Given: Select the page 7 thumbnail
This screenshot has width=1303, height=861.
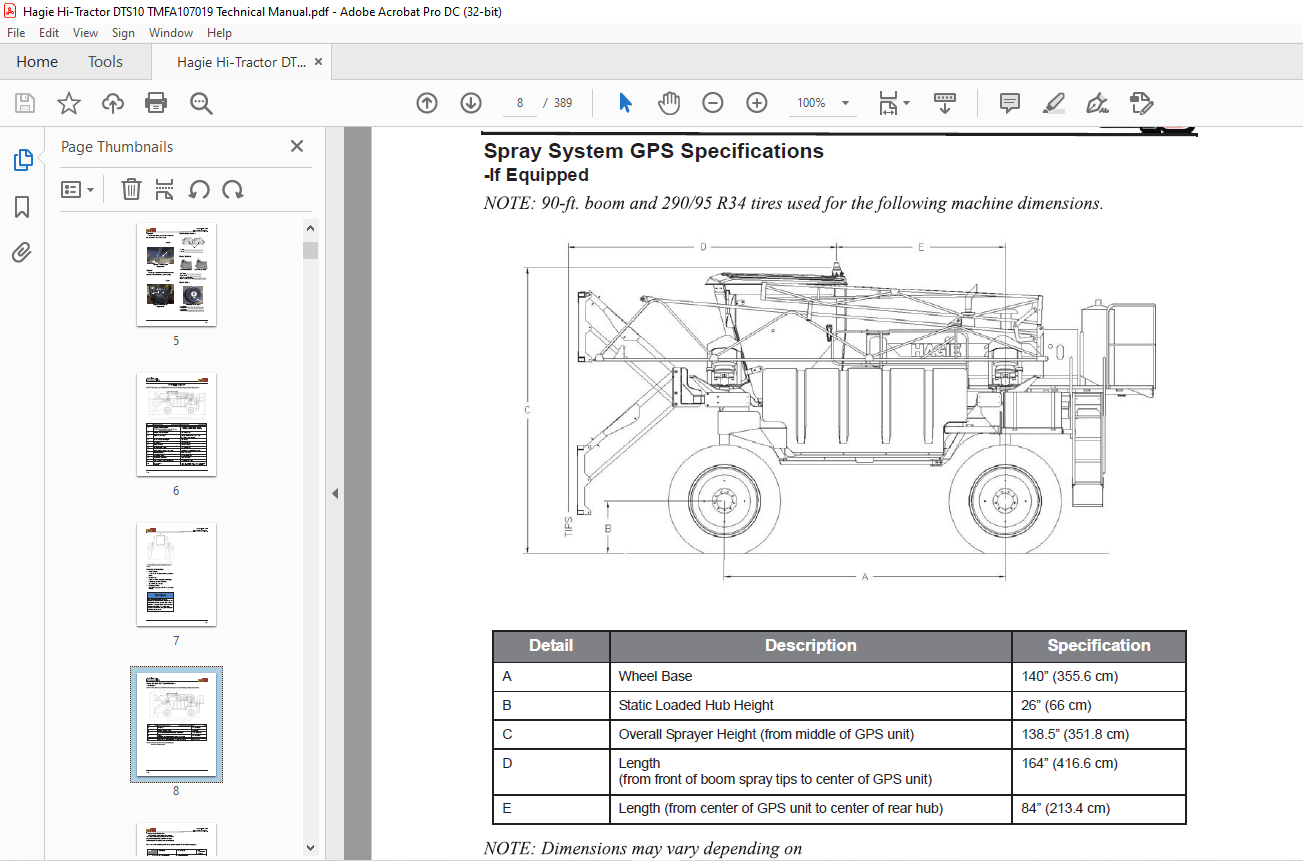Looking at the screenshot, I should 176,575.
